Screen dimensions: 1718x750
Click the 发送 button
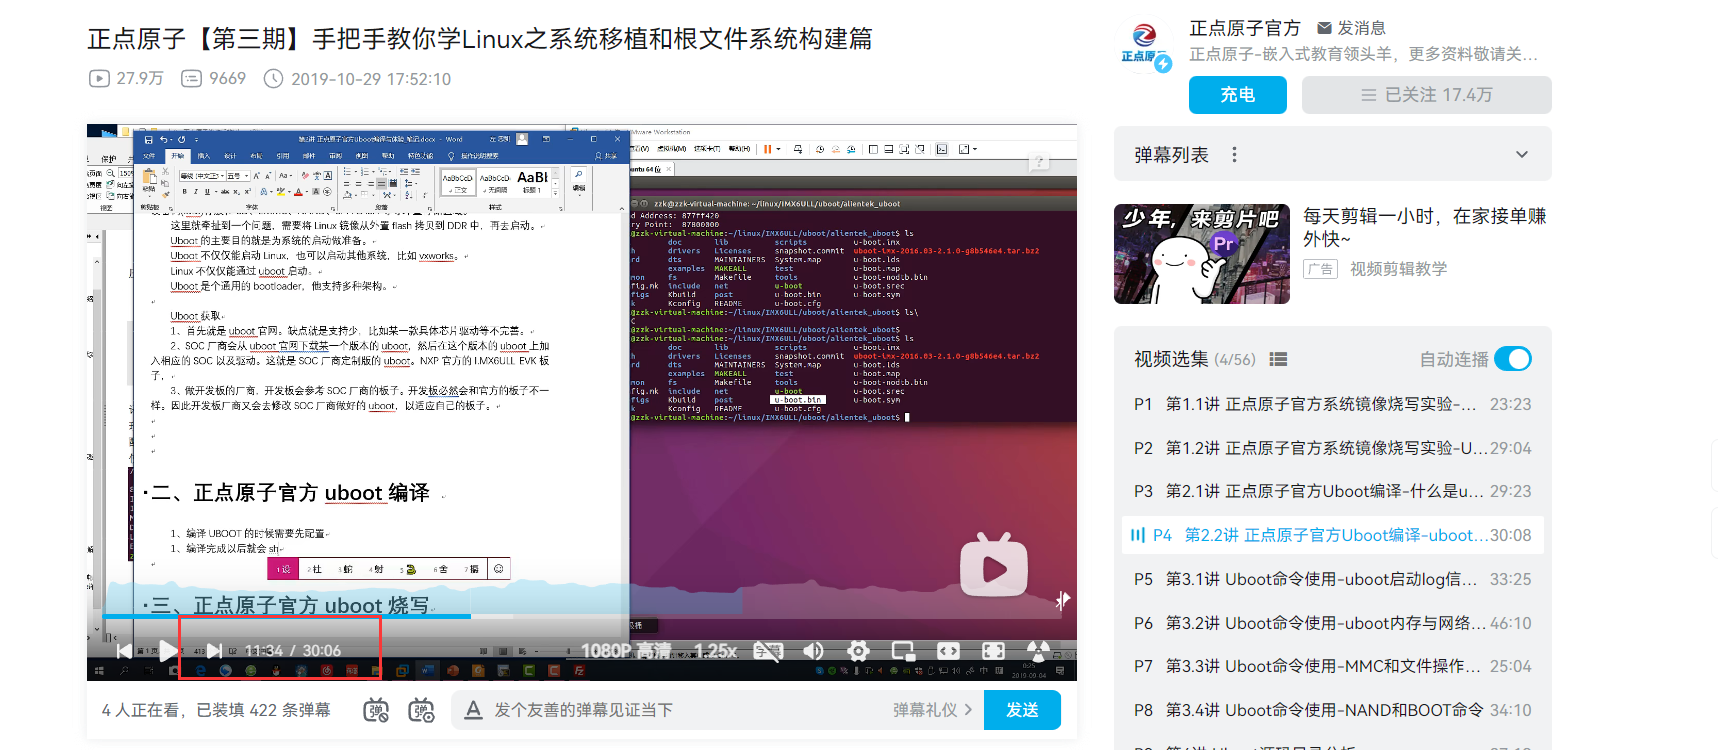(1022, 710)
